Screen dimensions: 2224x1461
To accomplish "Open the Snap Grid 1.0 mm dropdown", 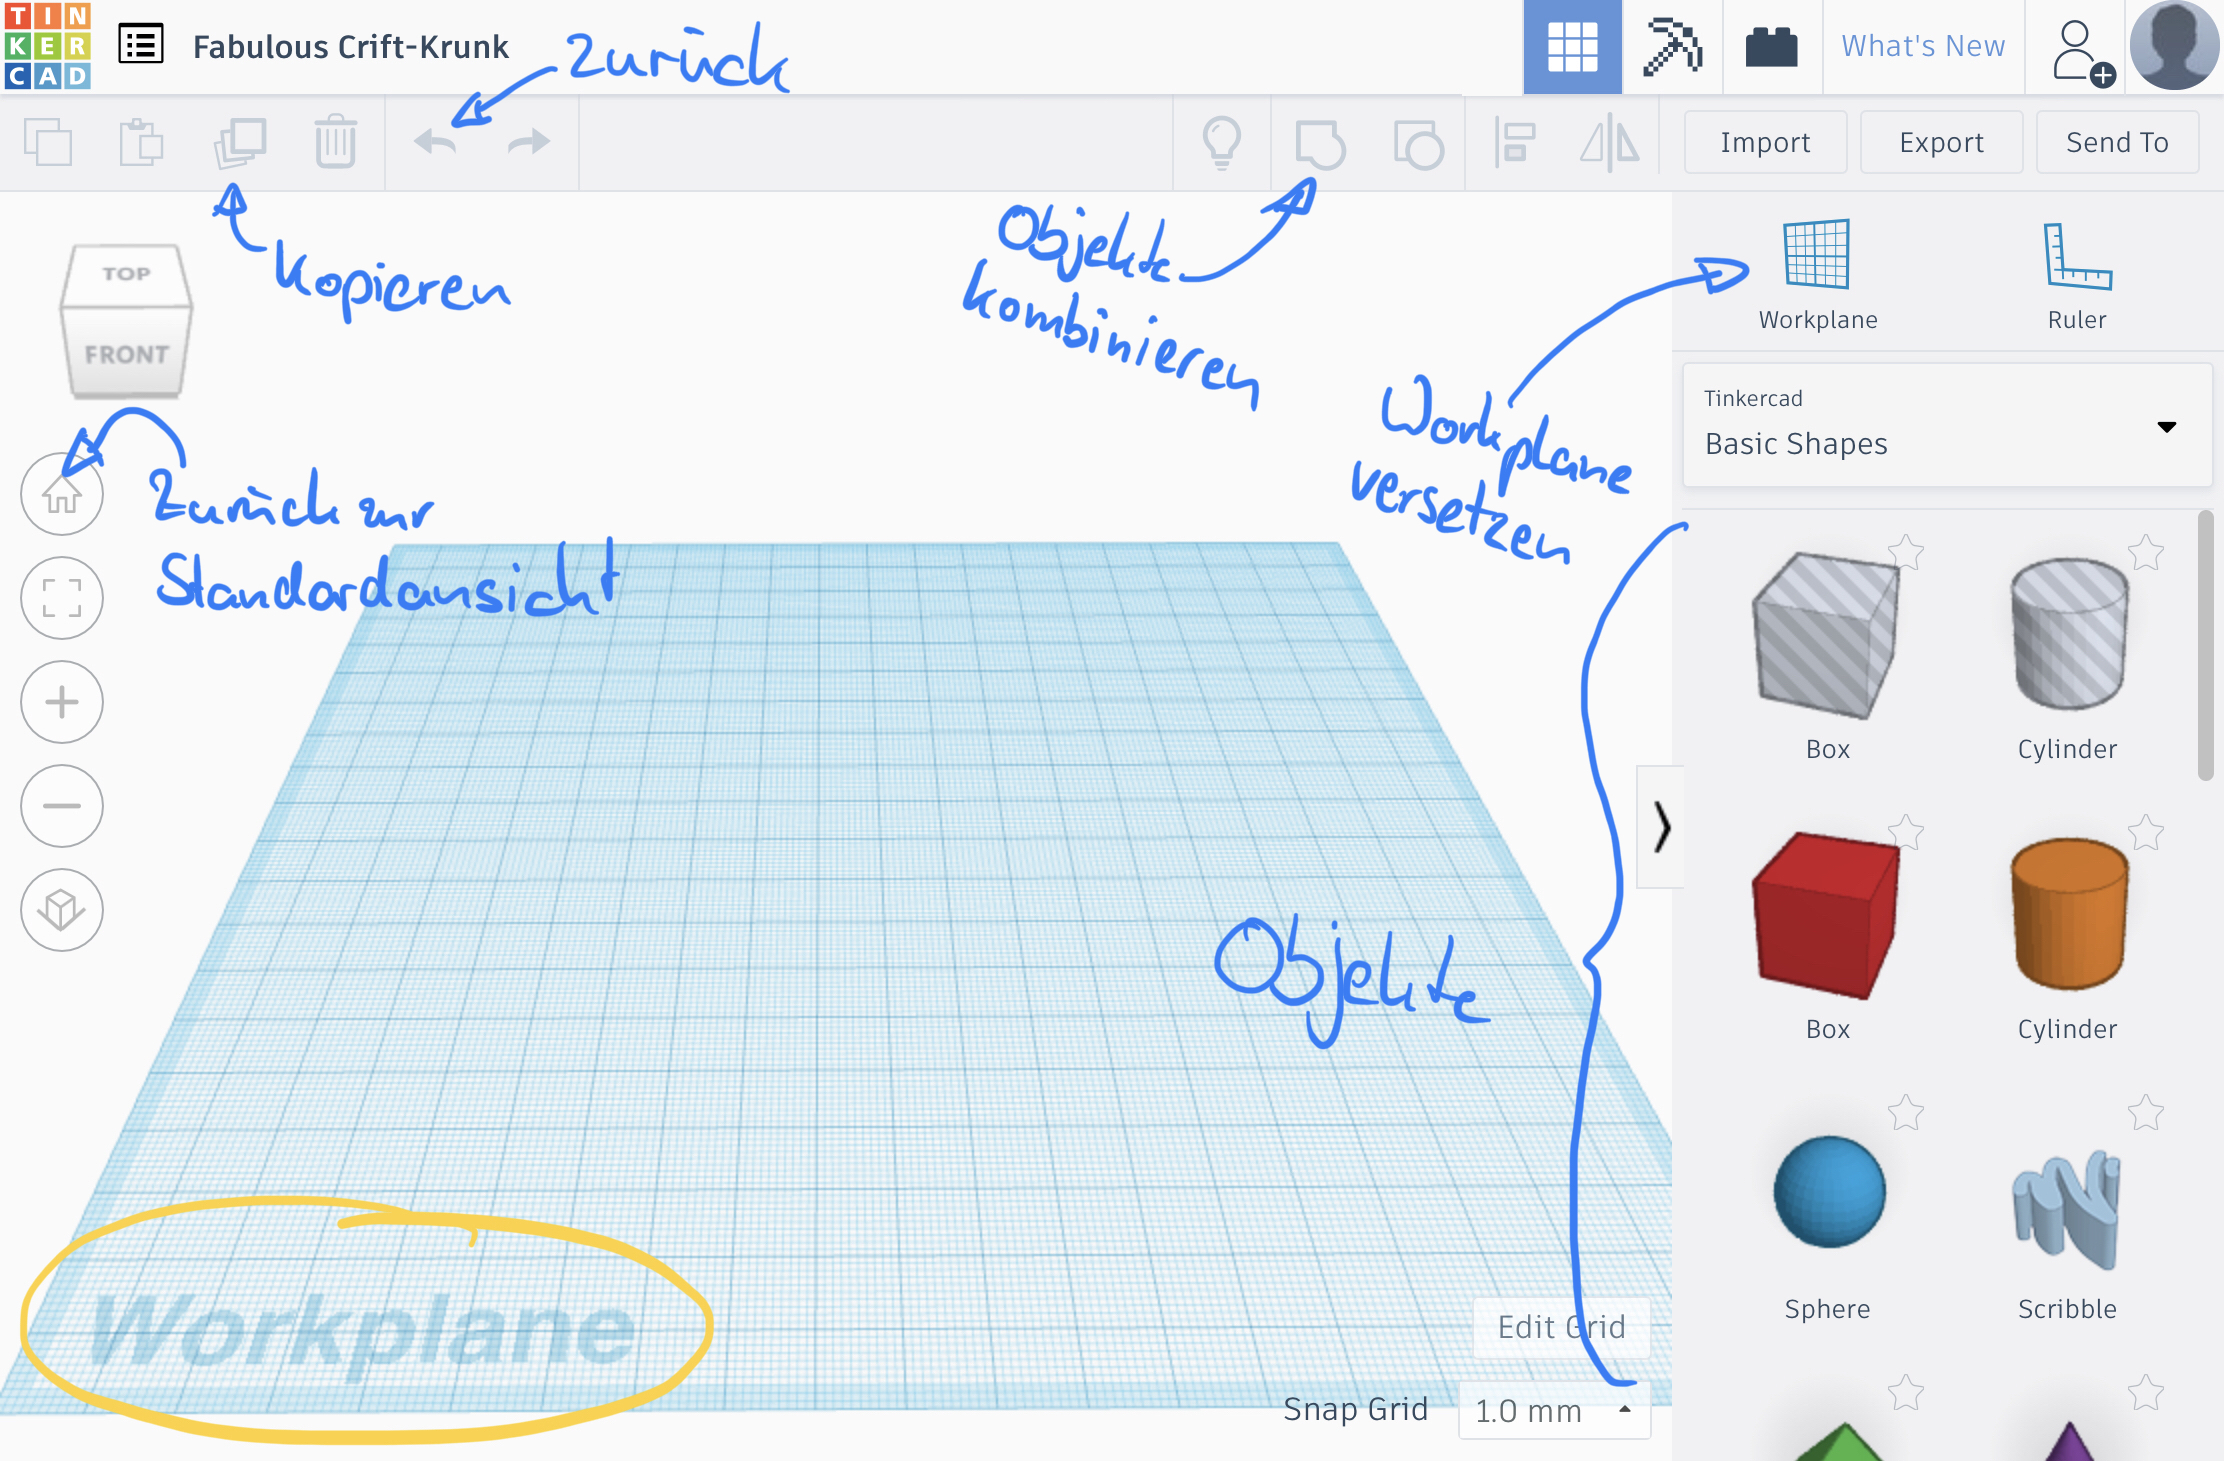I will point(1553,1410).
